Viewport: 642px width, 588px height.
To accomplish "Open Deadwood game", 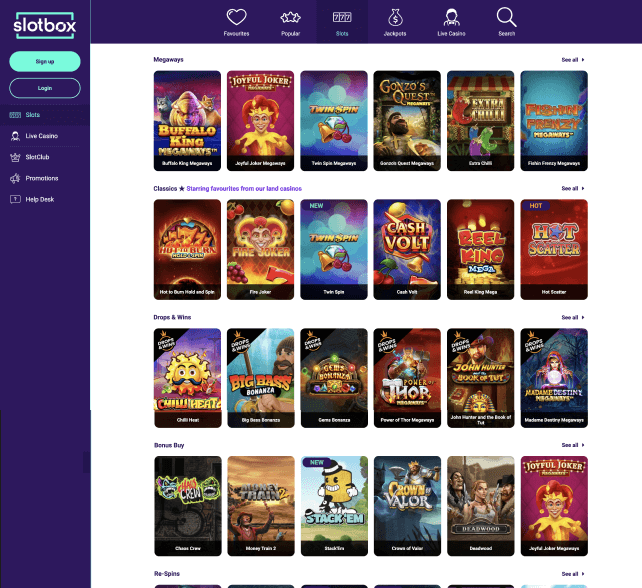I will [x=481, y=506].
